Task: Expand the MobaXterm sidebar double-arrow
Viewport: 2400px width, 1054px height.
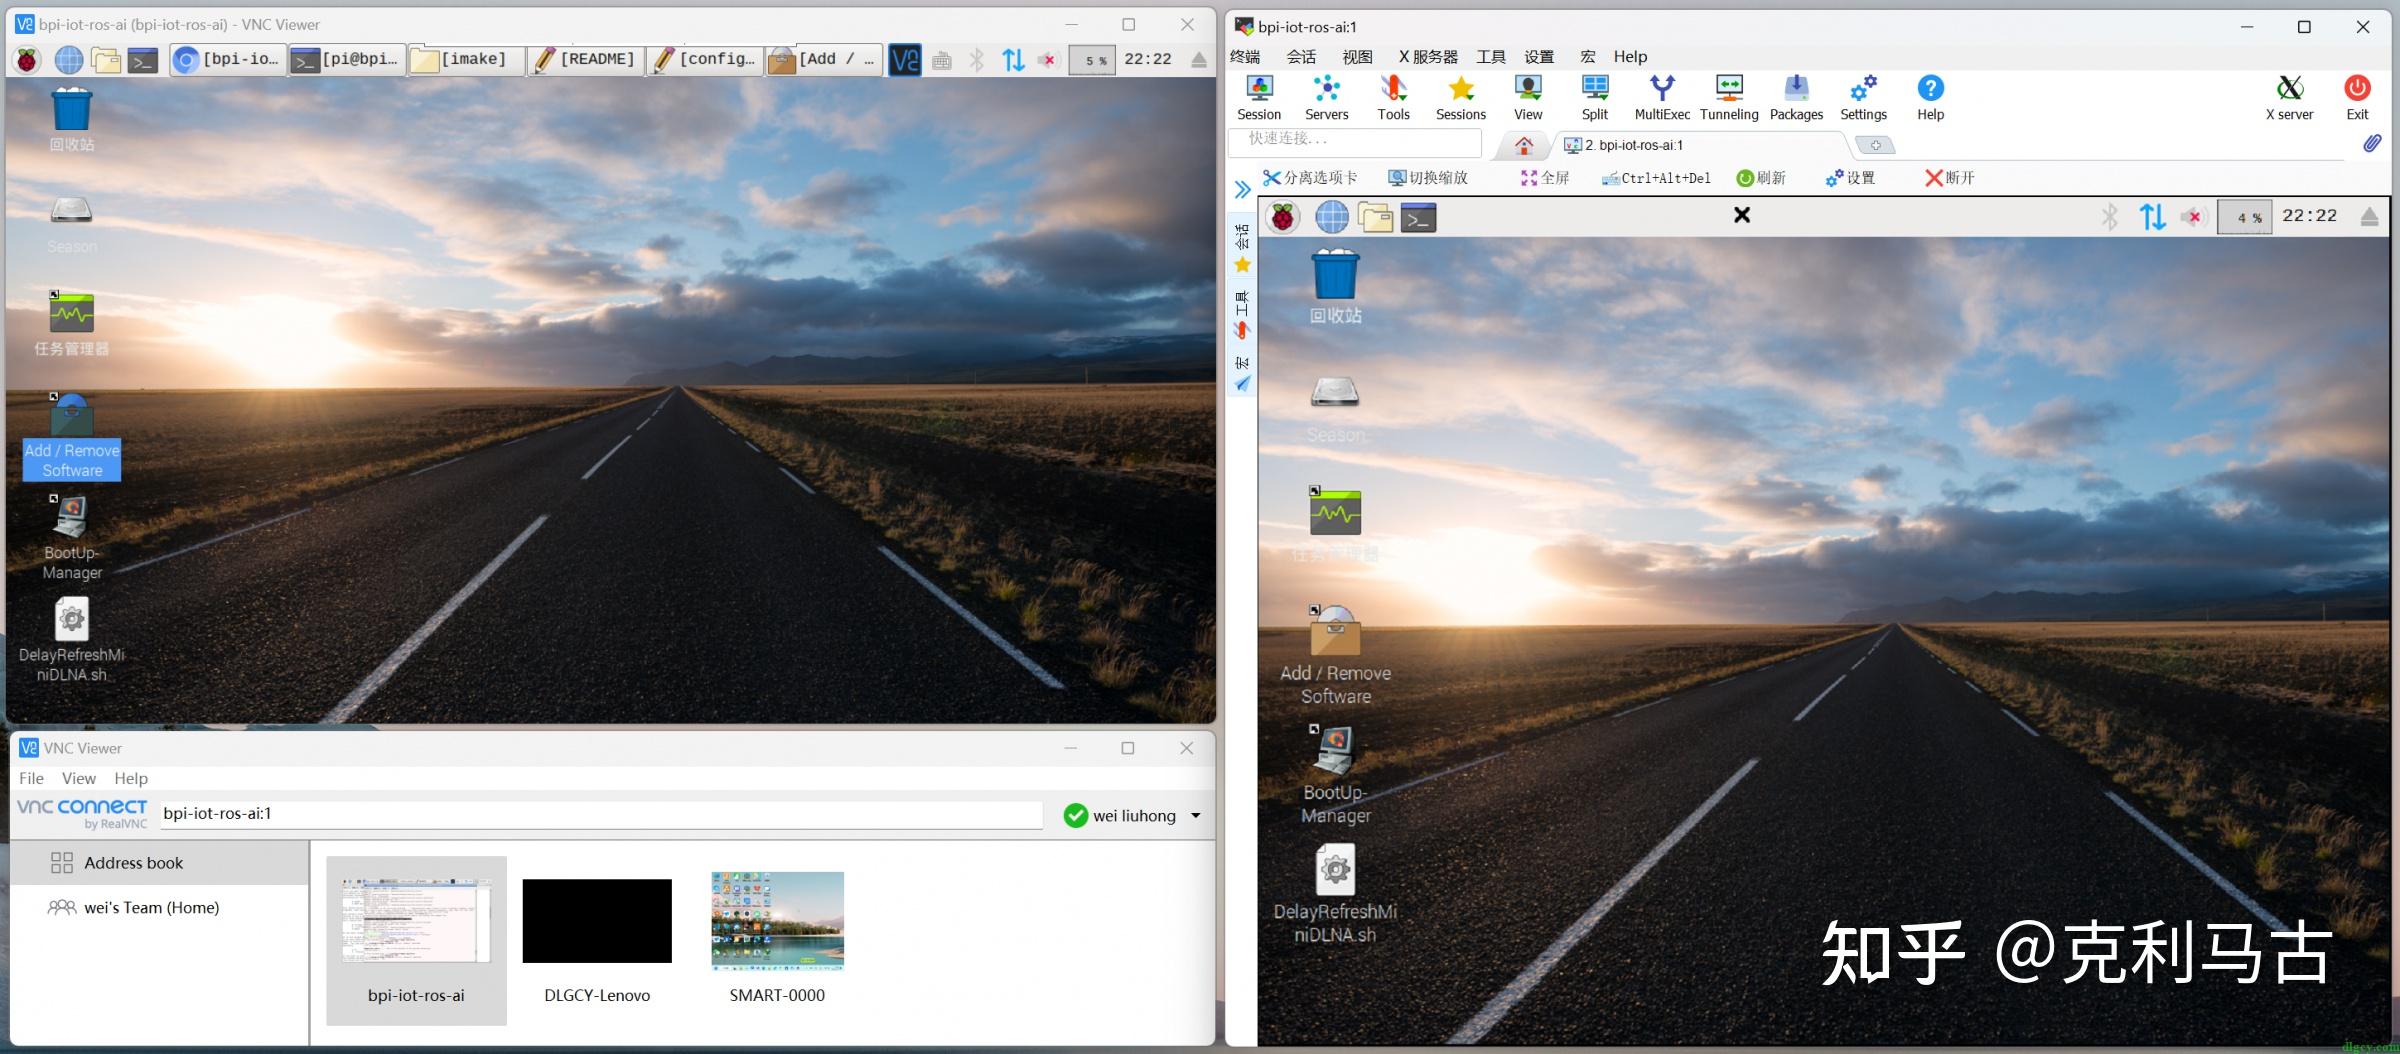Action: (x=1242, y=190)
